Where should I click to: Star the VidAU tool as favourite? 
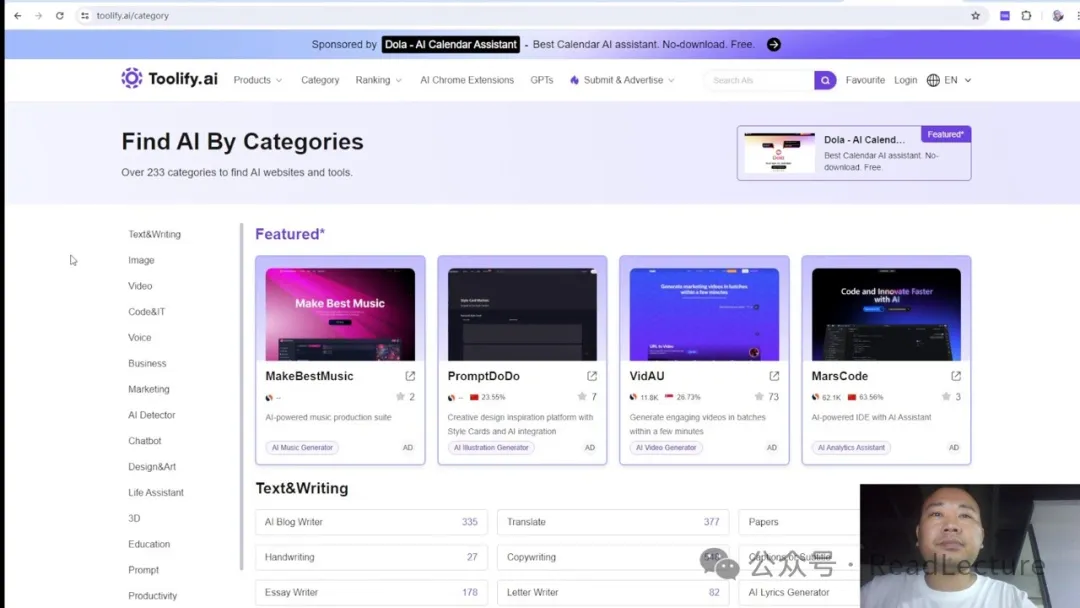coord(760,397)
